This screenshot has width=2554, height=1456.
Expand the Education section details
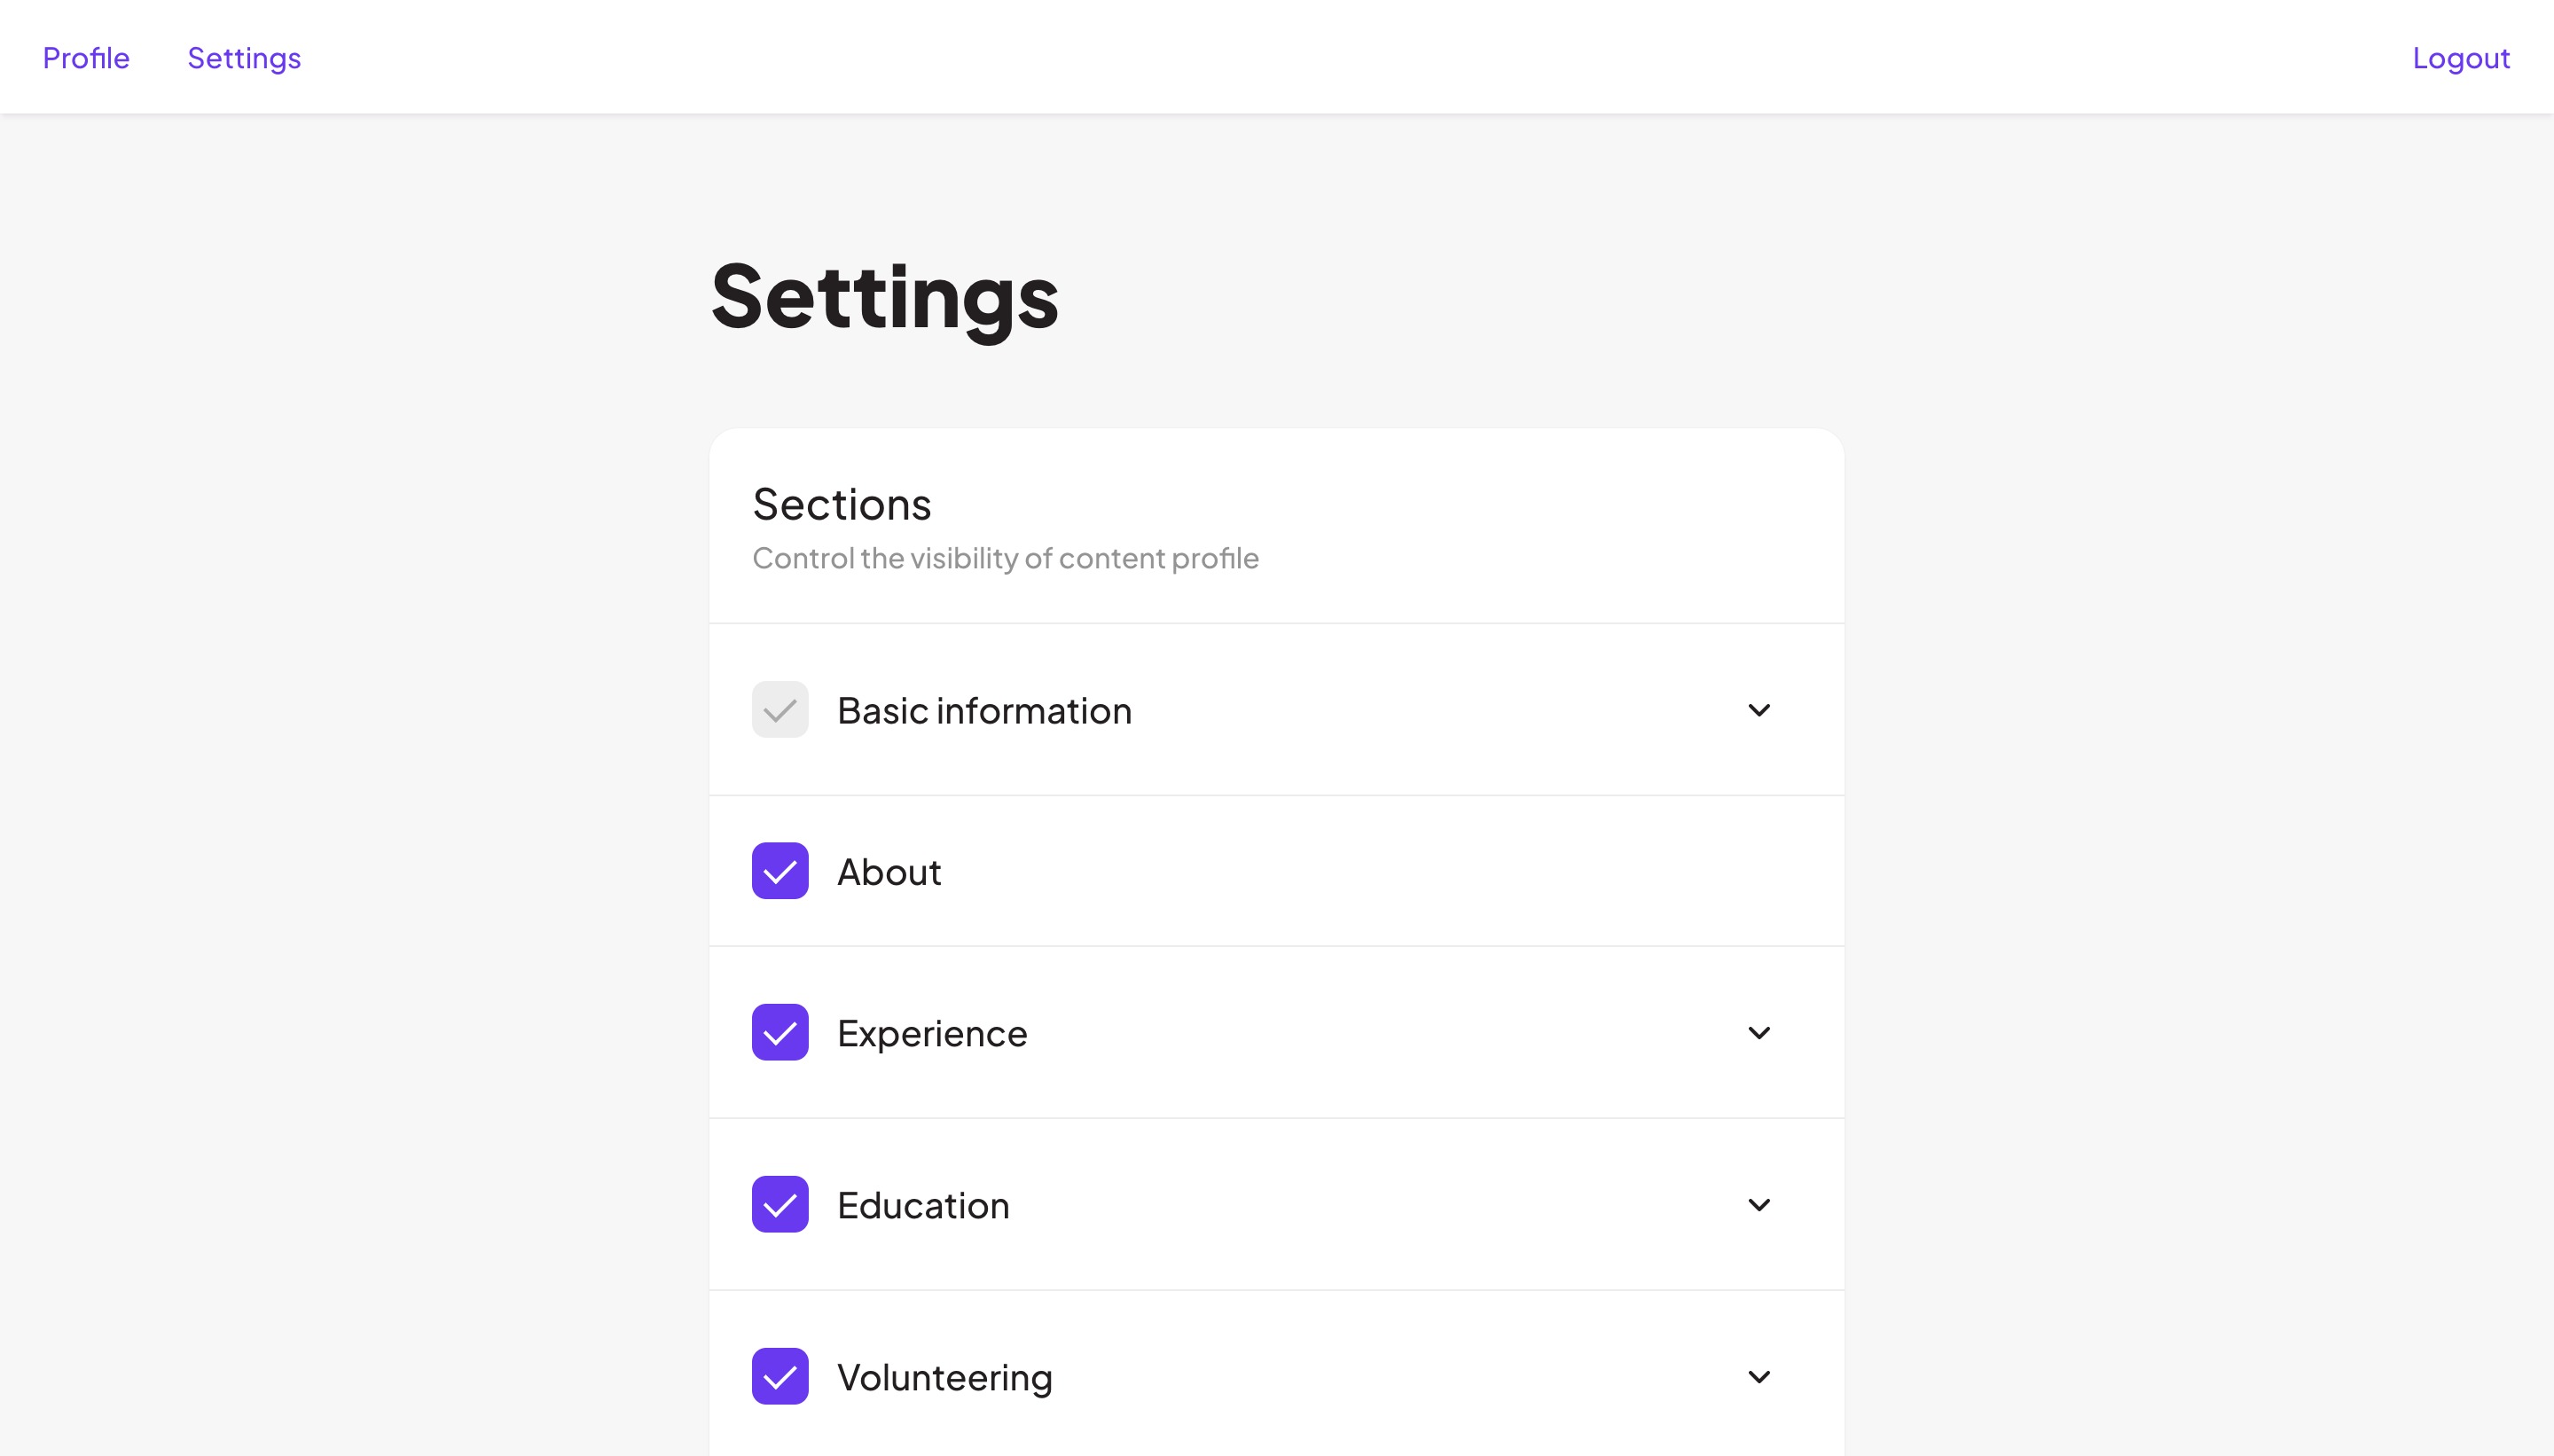point(1759,1204)
